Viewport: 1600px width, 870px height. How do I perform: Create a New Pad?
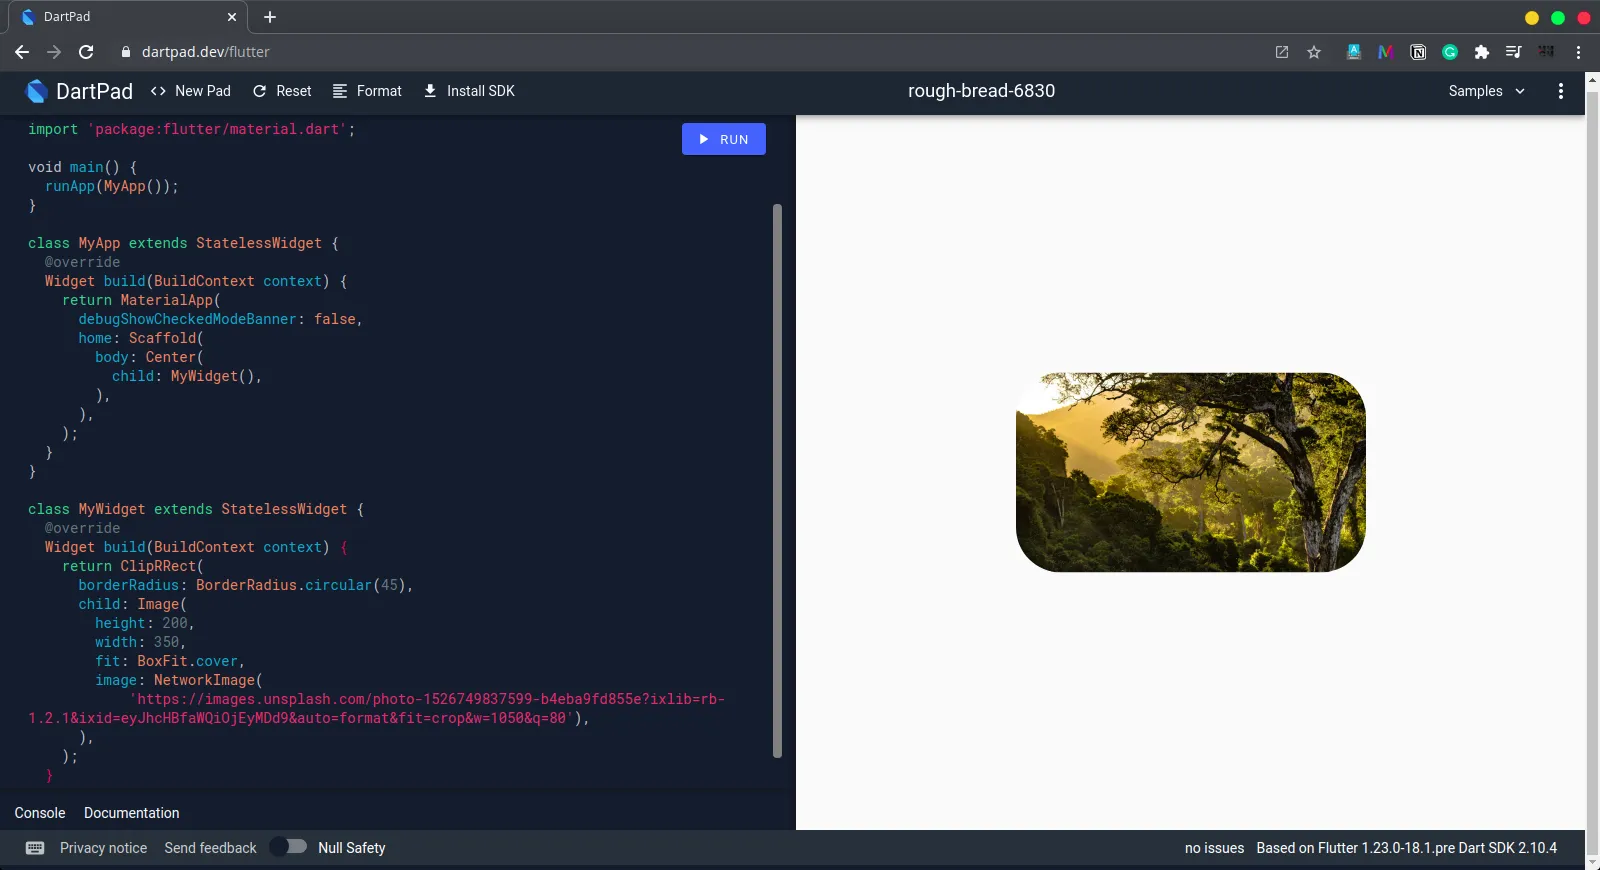[x=190, y=91]
